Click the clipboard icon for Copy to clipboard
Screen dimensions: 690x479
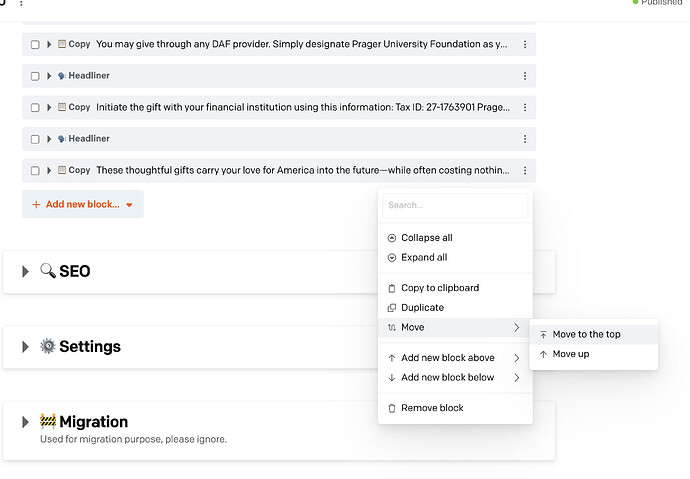click(392, 289)
